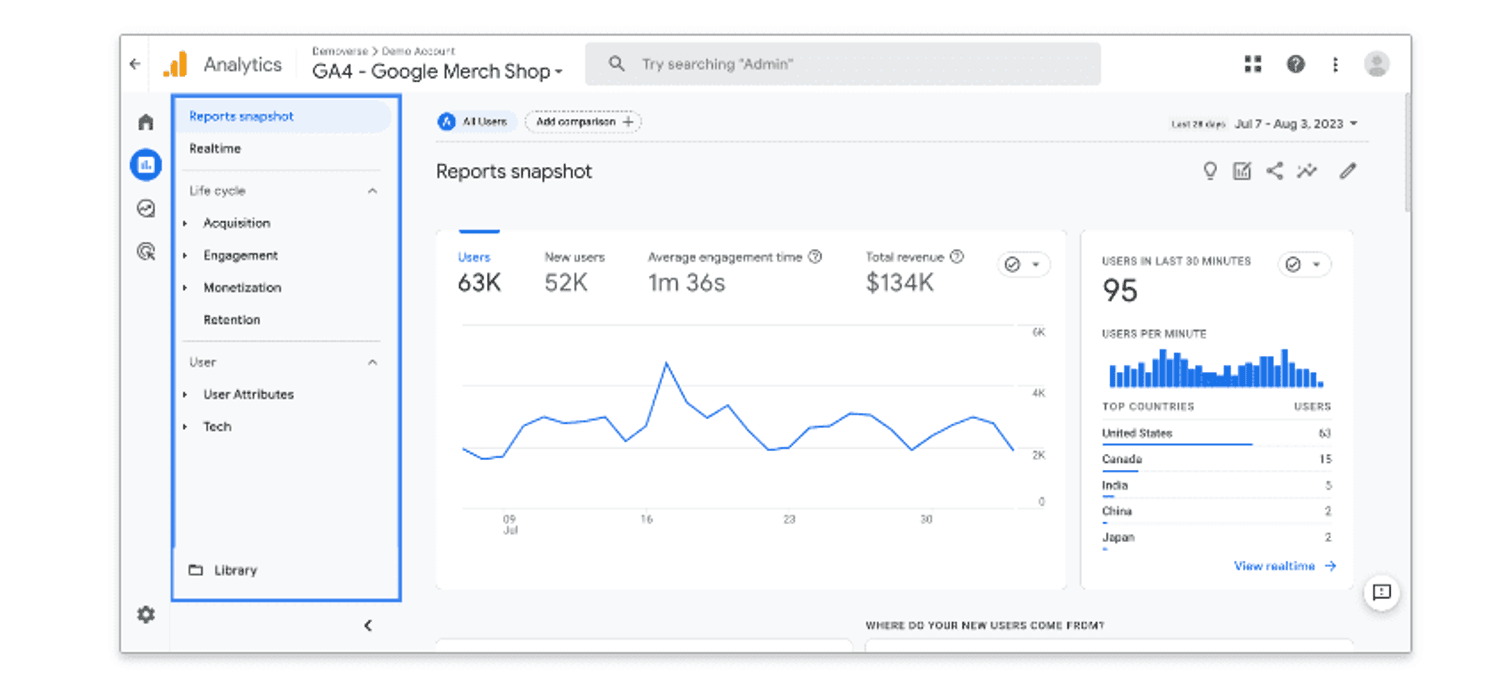Click the pencil Edit comparisons icon
1487x677 pixels.
pyautogui.click(x=1348, y=171)
